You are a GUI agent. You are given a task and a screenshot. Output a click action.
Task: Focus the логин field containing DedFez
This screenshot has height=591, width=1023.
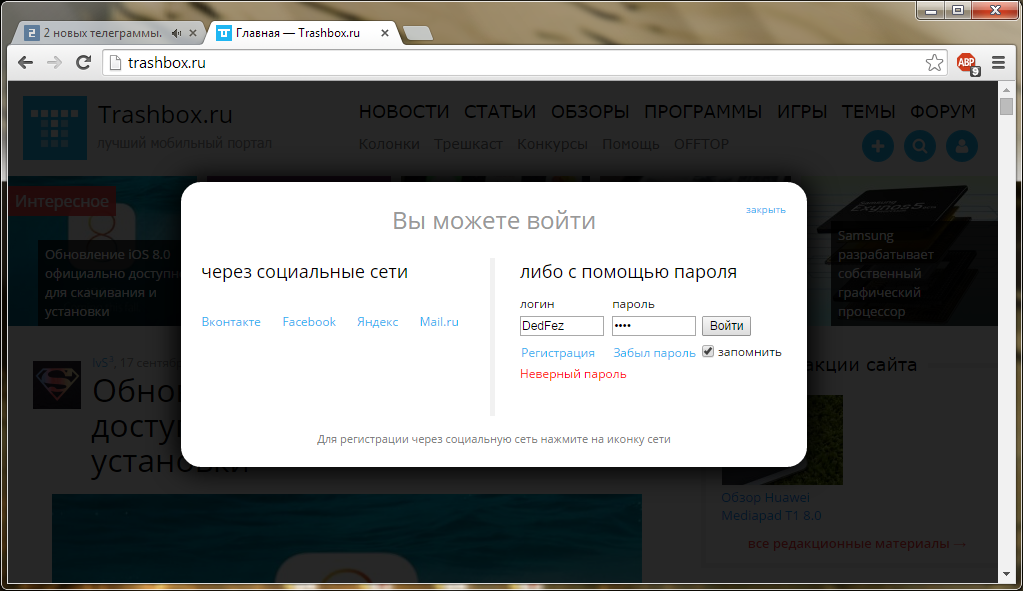[562, 326]
